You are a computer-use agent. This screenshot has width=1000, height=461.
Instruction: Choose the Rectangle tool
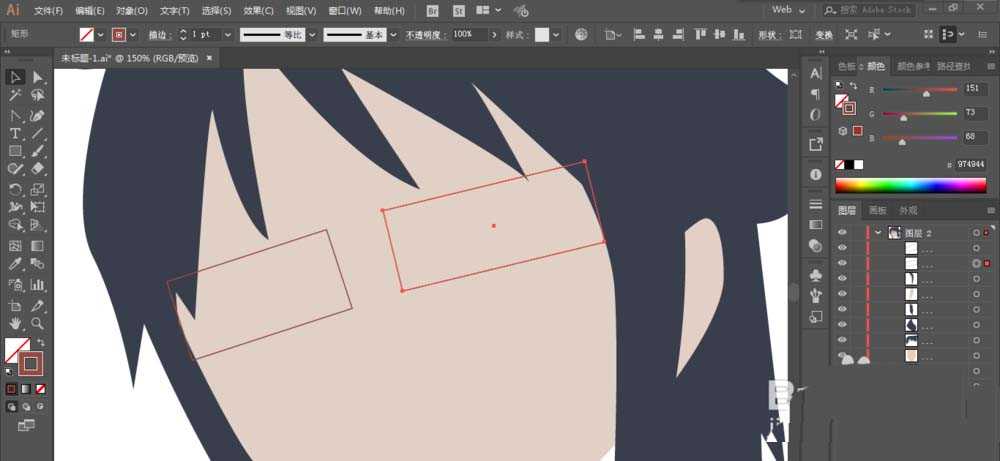point(15,151)
